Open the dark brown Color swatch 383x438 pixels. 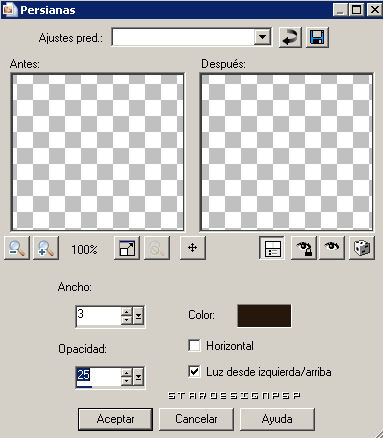point(264,315)
